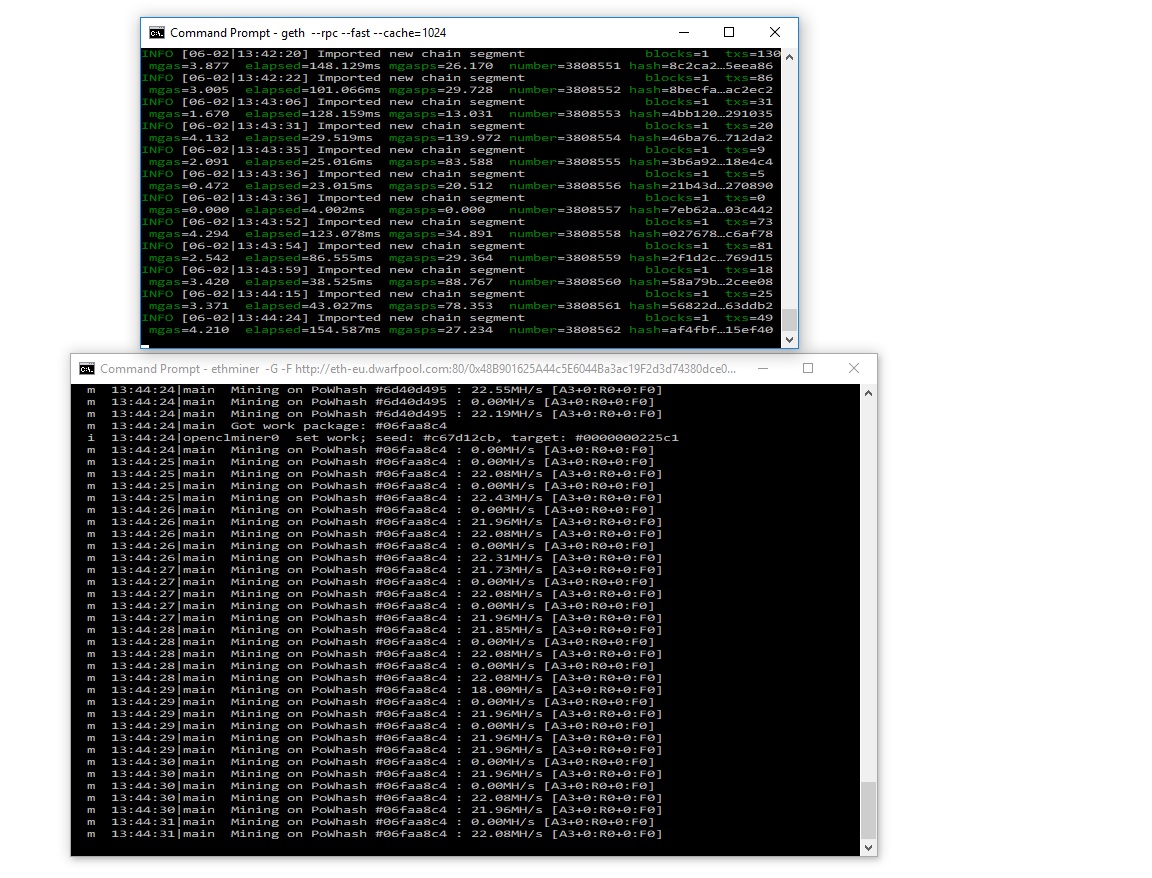Screen dimensions: 1152x878
Task: Click the ethminer scrollbar down arrow
Action: 868,848
